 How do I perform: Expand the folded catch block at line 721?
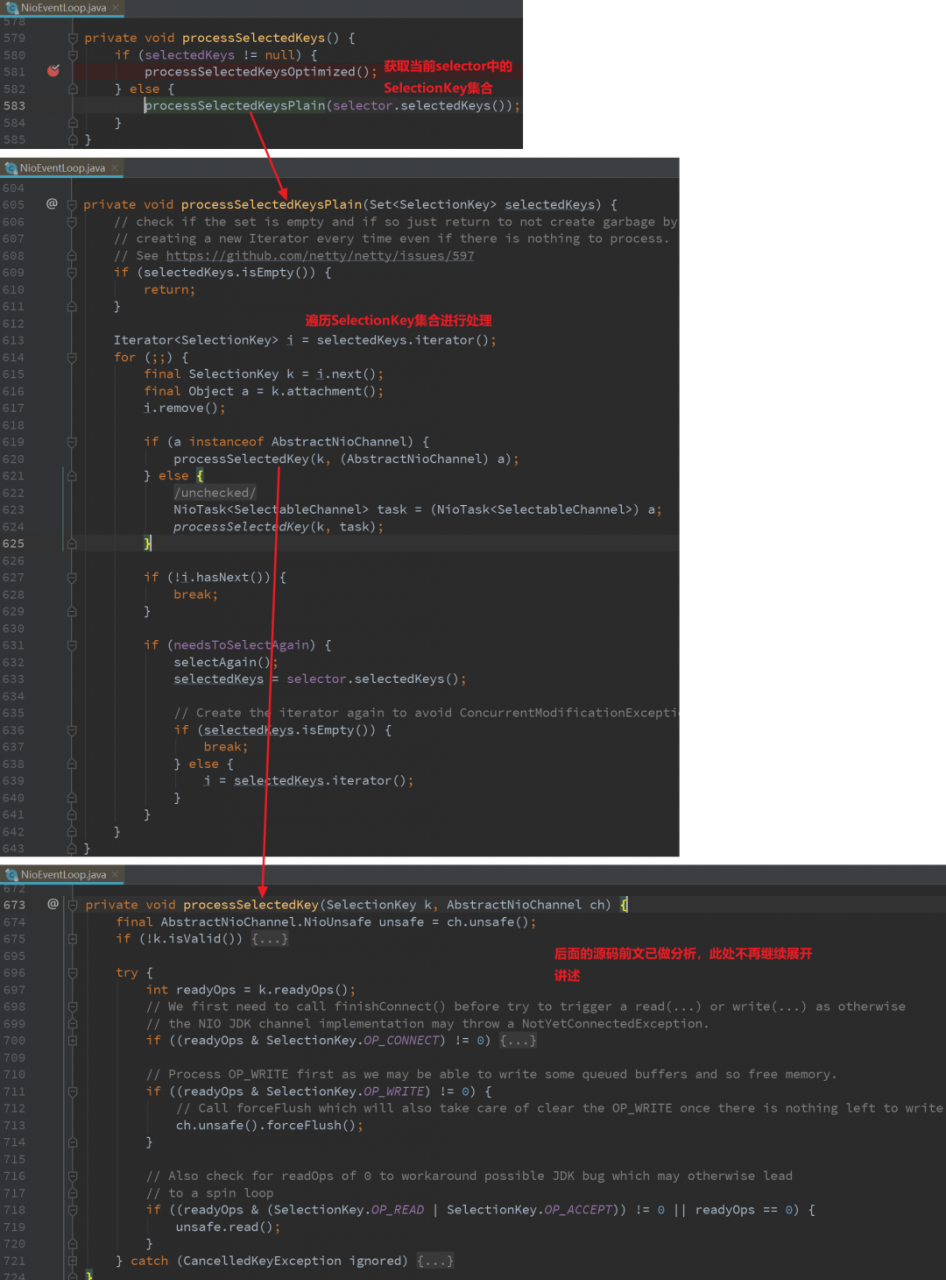tap(436, 1260)
